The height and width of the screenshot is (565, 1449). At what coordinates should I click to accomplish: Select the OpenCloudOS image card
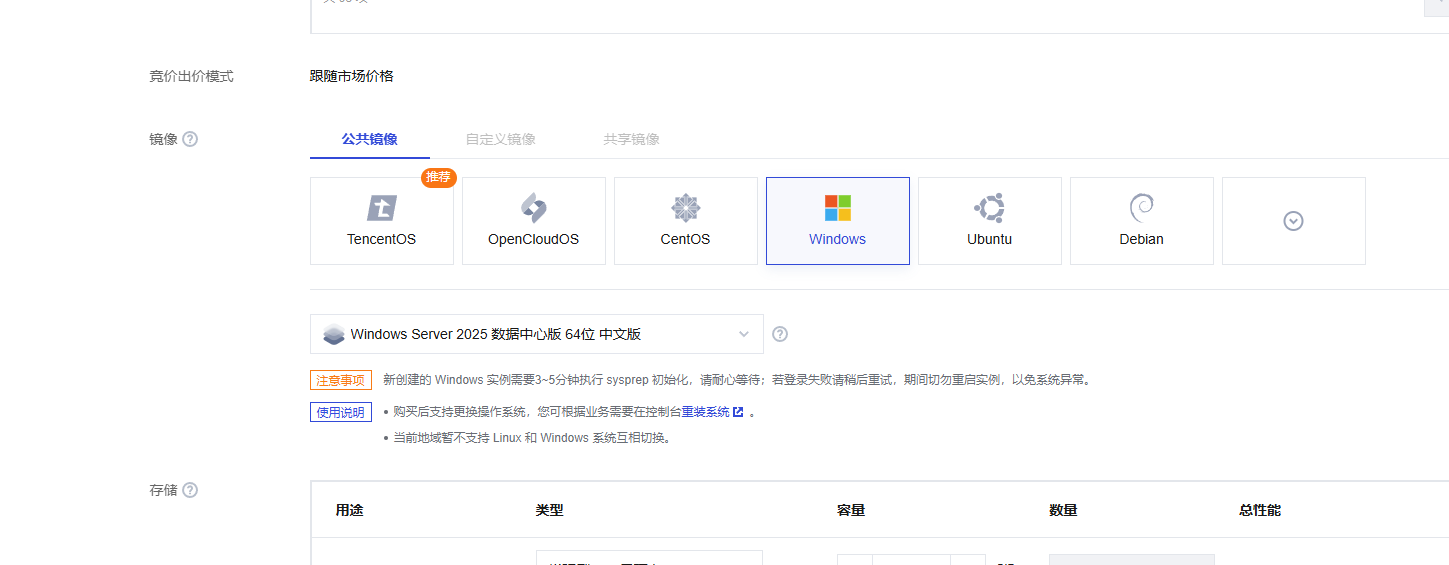(x=534, y=221)
